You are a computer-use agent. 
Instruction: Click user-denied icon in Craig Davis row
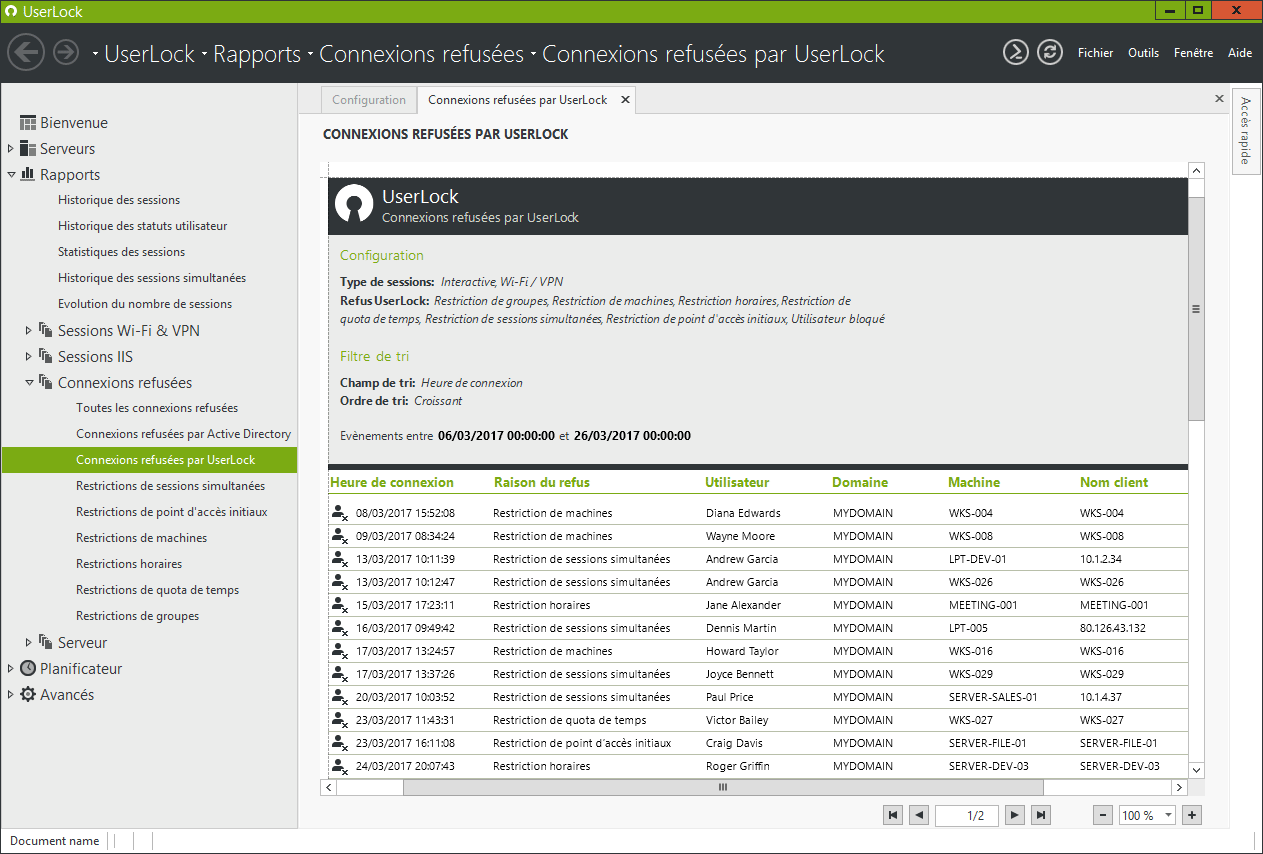[339, 743]
